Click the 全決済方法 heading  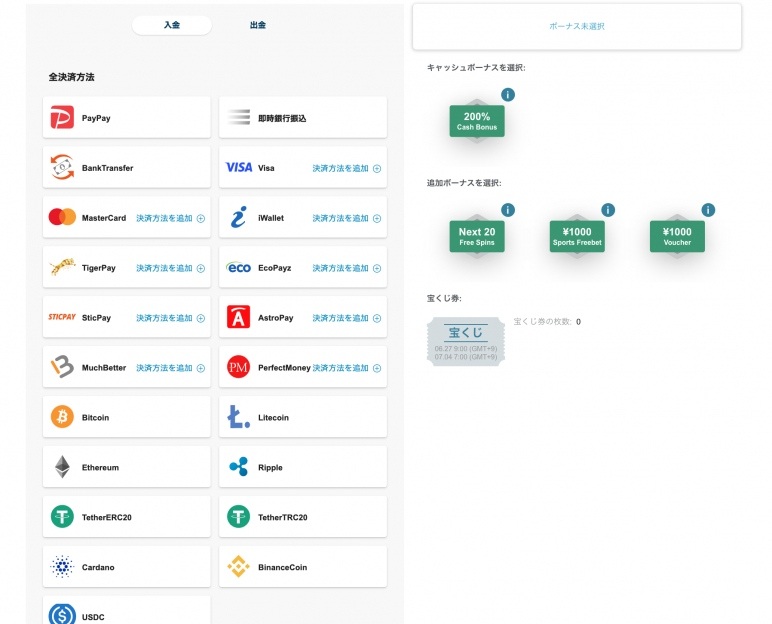(71, 77)
